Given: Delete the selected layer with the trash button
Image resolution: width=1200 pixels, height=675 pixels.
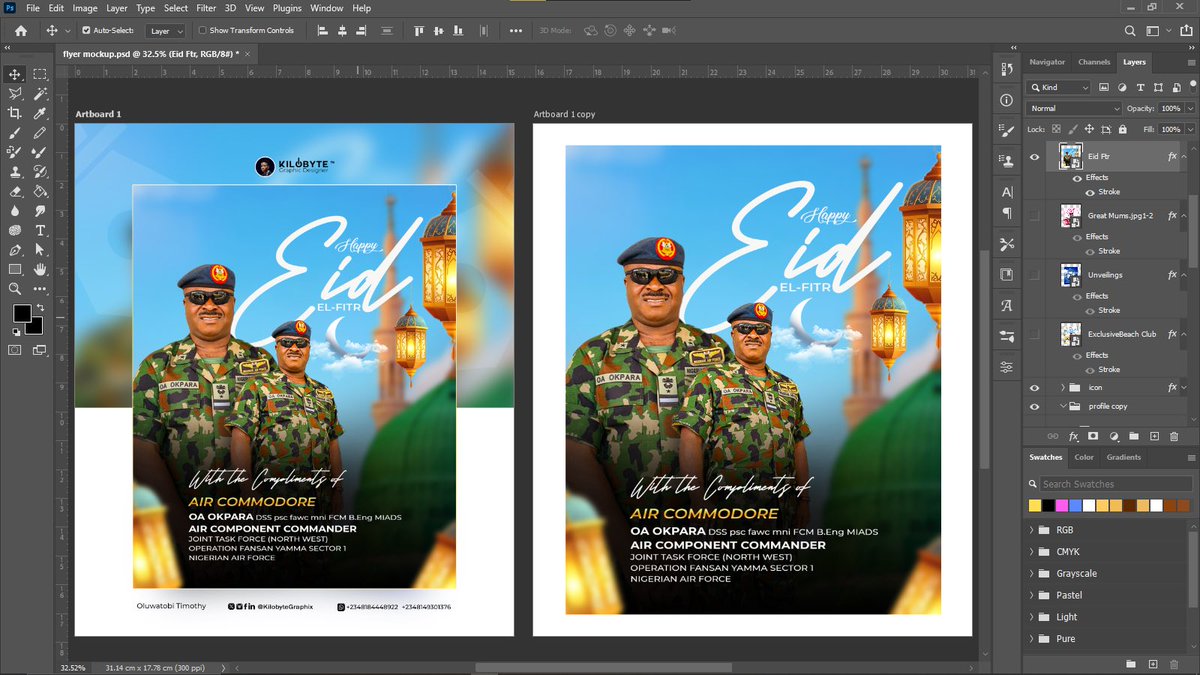Looking at the screenshot, I should (x=1174, y=437).
